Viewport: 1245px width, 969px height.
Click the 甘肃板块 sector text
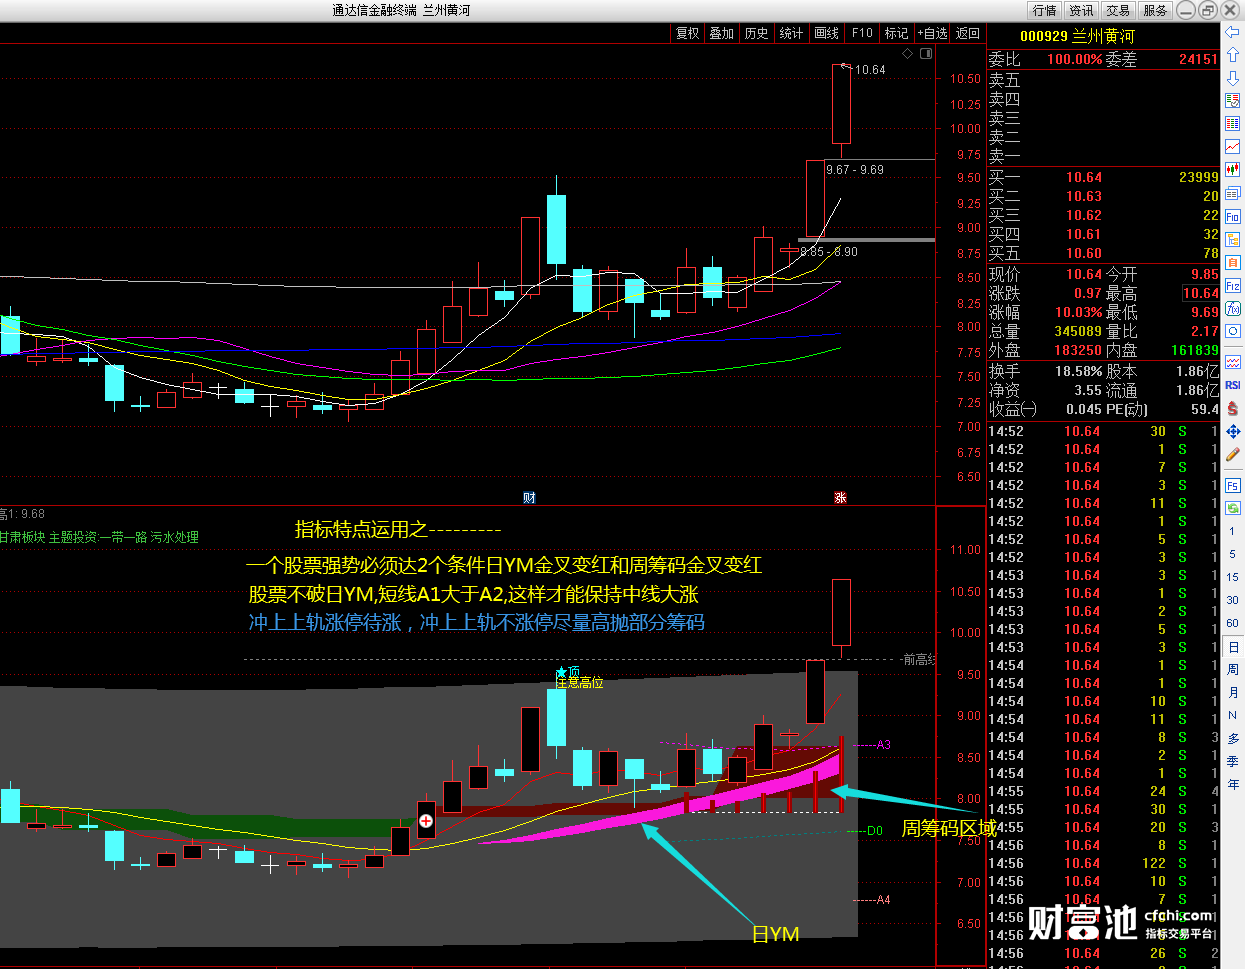pyautogui.click(x=22, y=537)
